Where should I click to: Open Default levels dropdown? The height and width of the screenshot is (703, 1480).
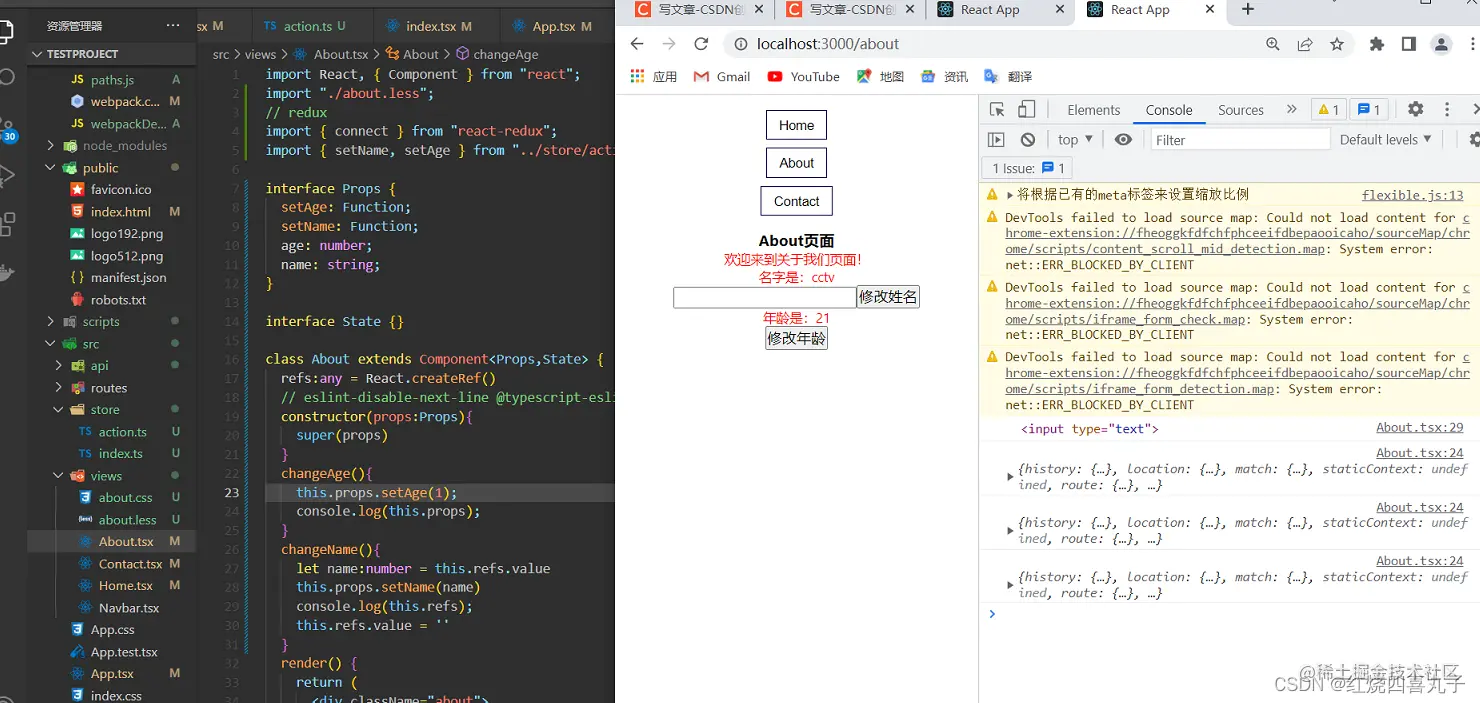(x=1386, y=140)
